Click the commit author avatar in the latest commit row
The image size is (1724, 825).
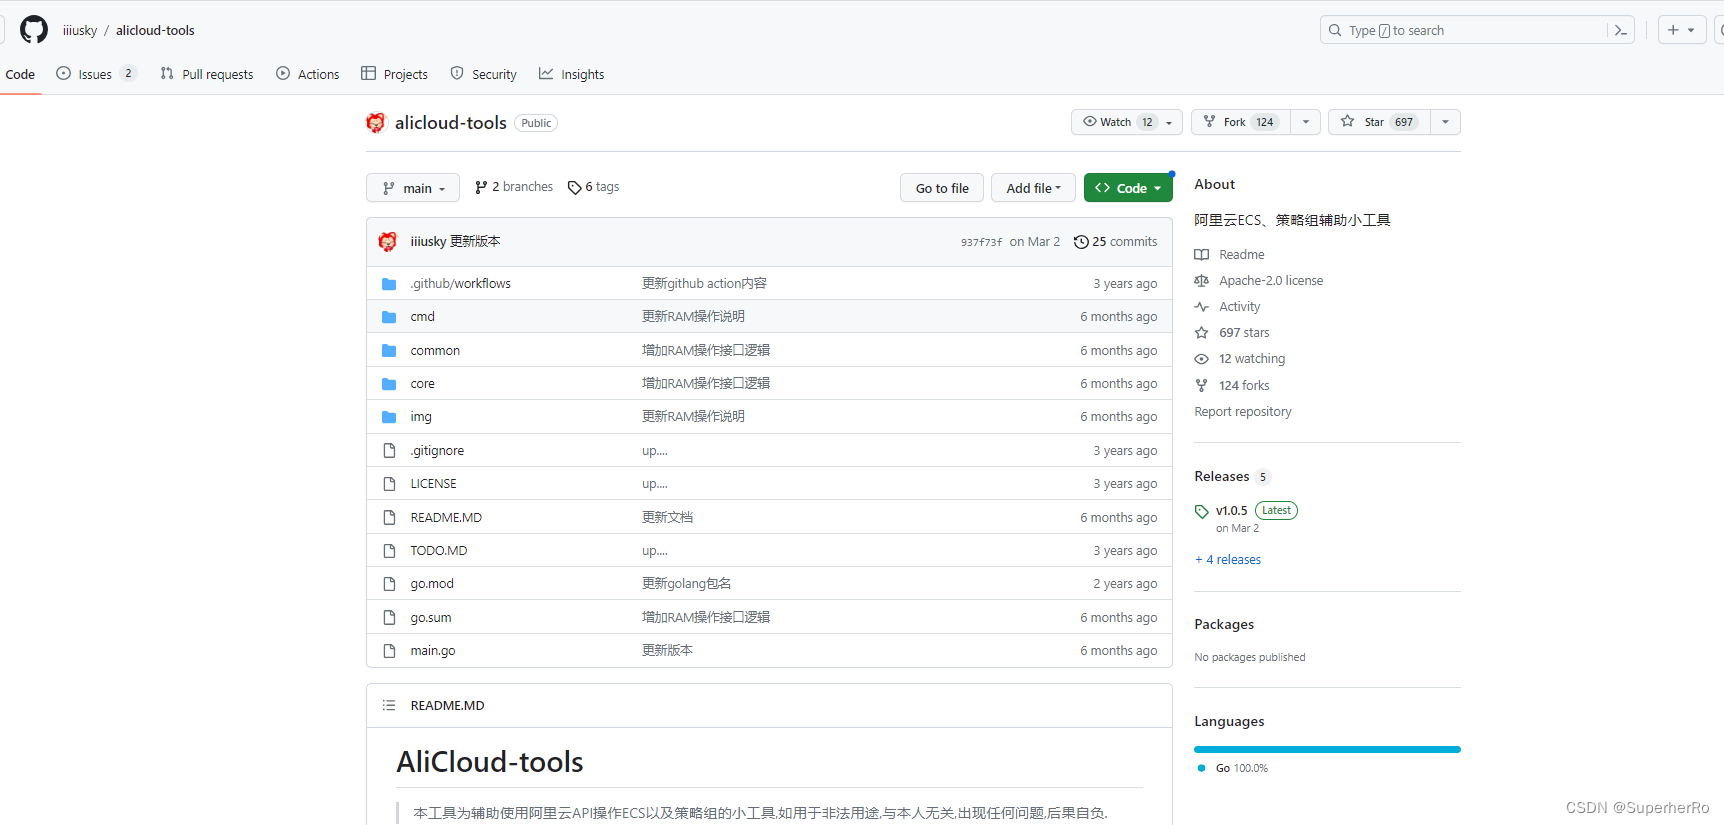point(388,242)
